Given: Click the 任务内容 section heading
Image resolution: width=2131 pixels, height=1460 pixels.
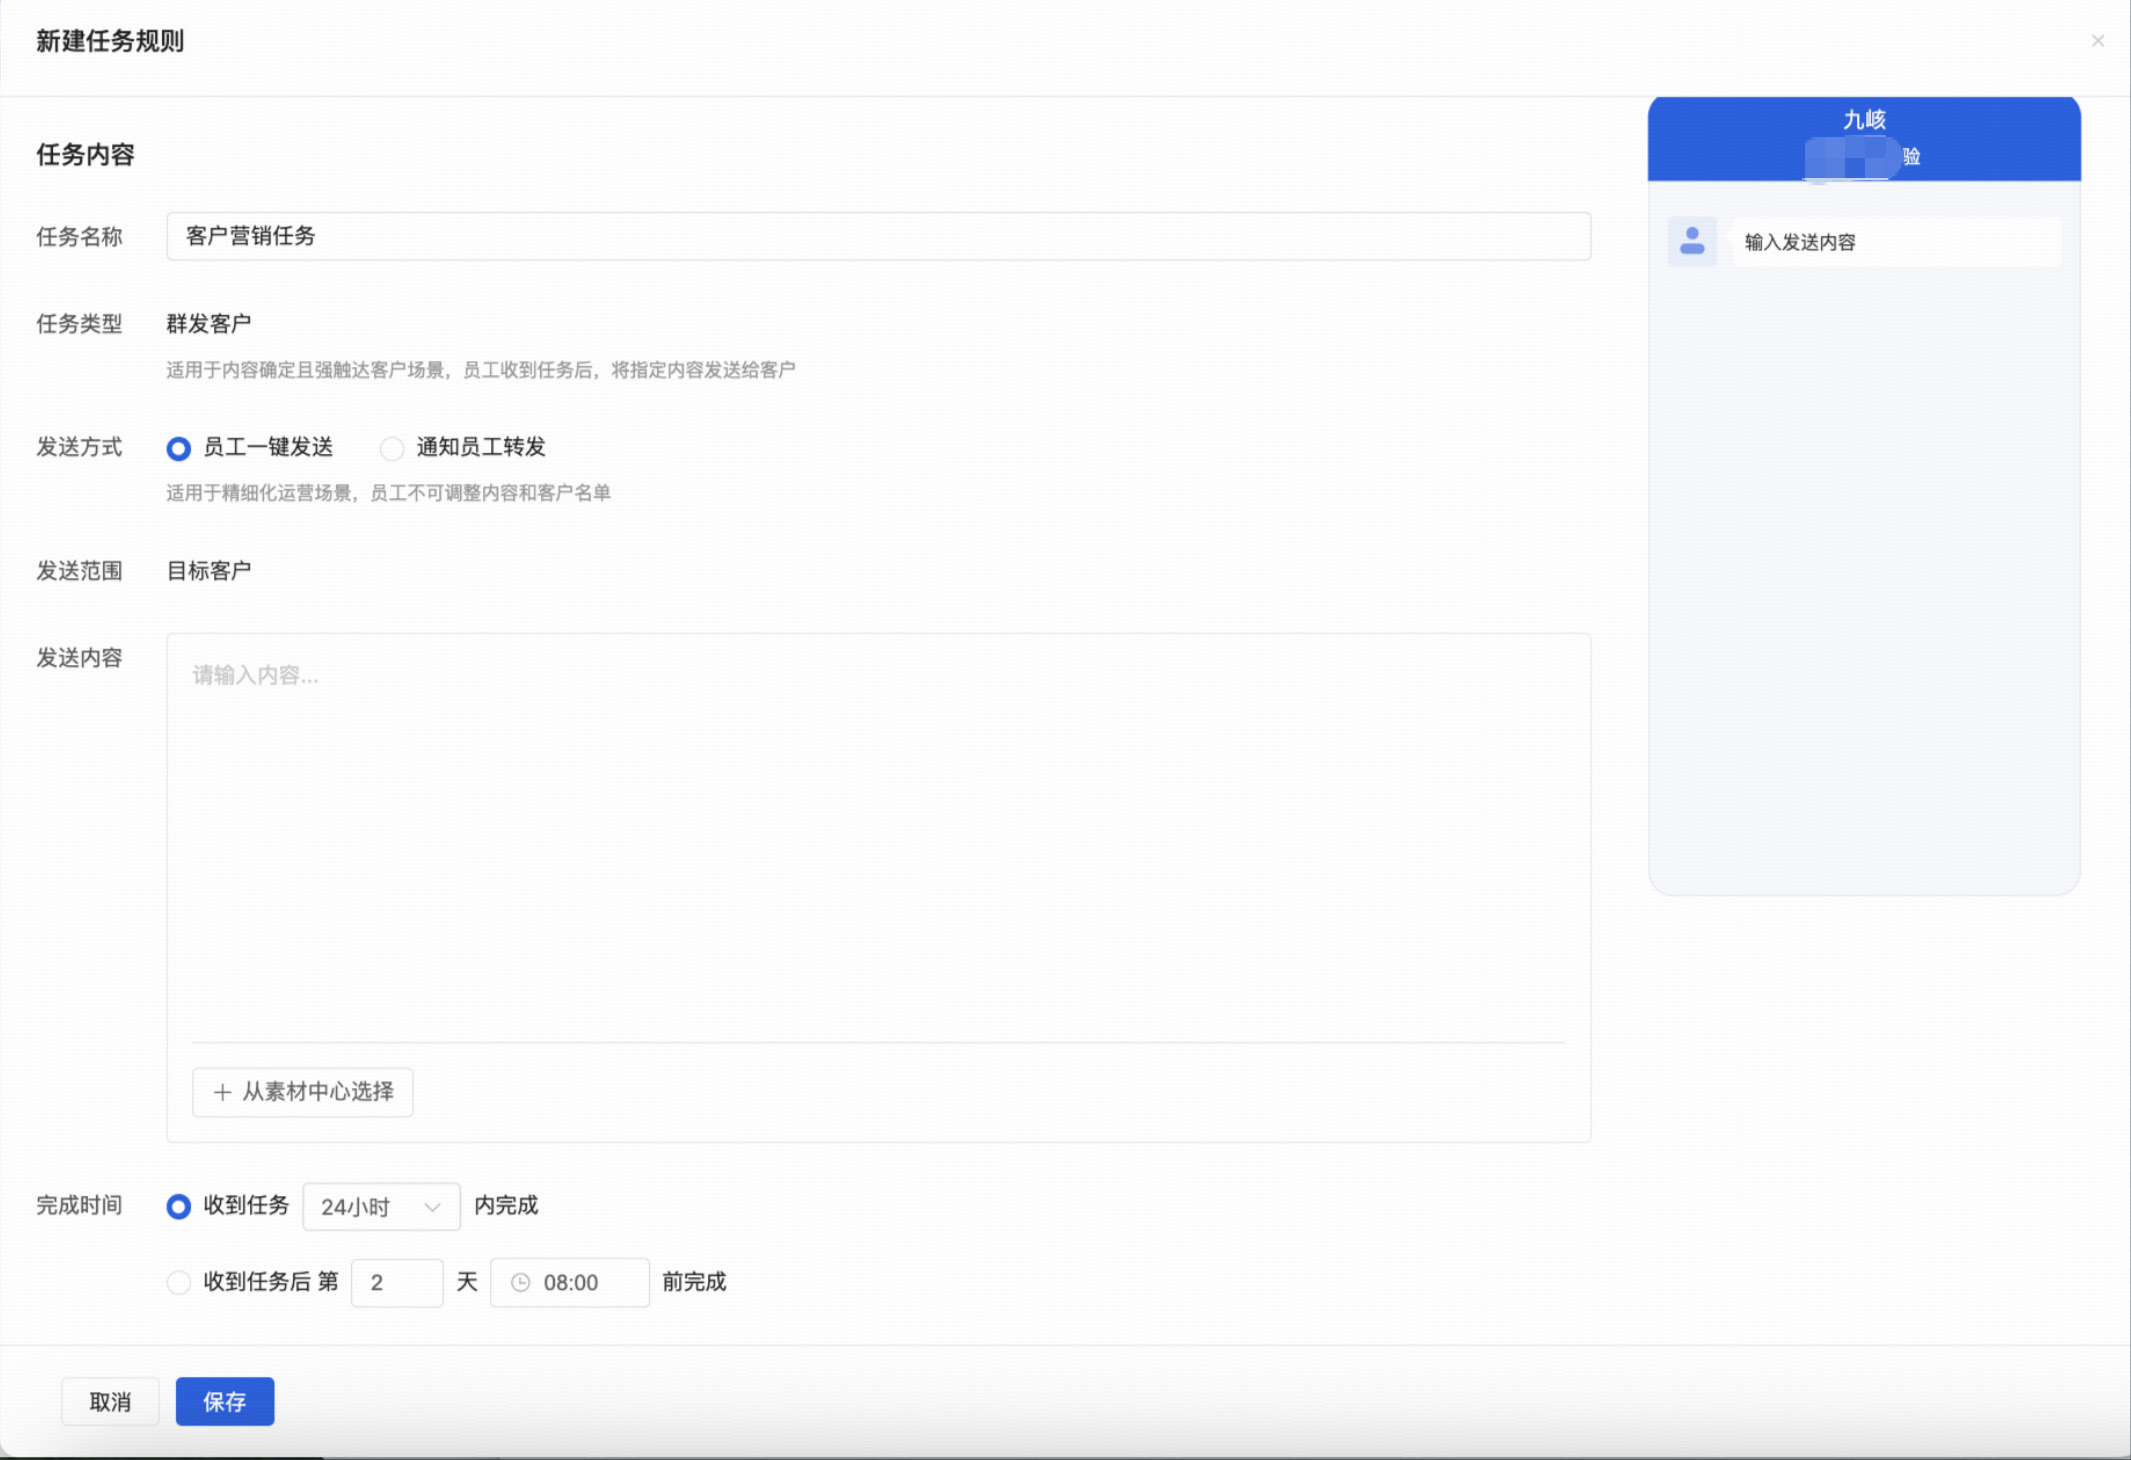Looking at the screenshot, I should tap(85, 155).
